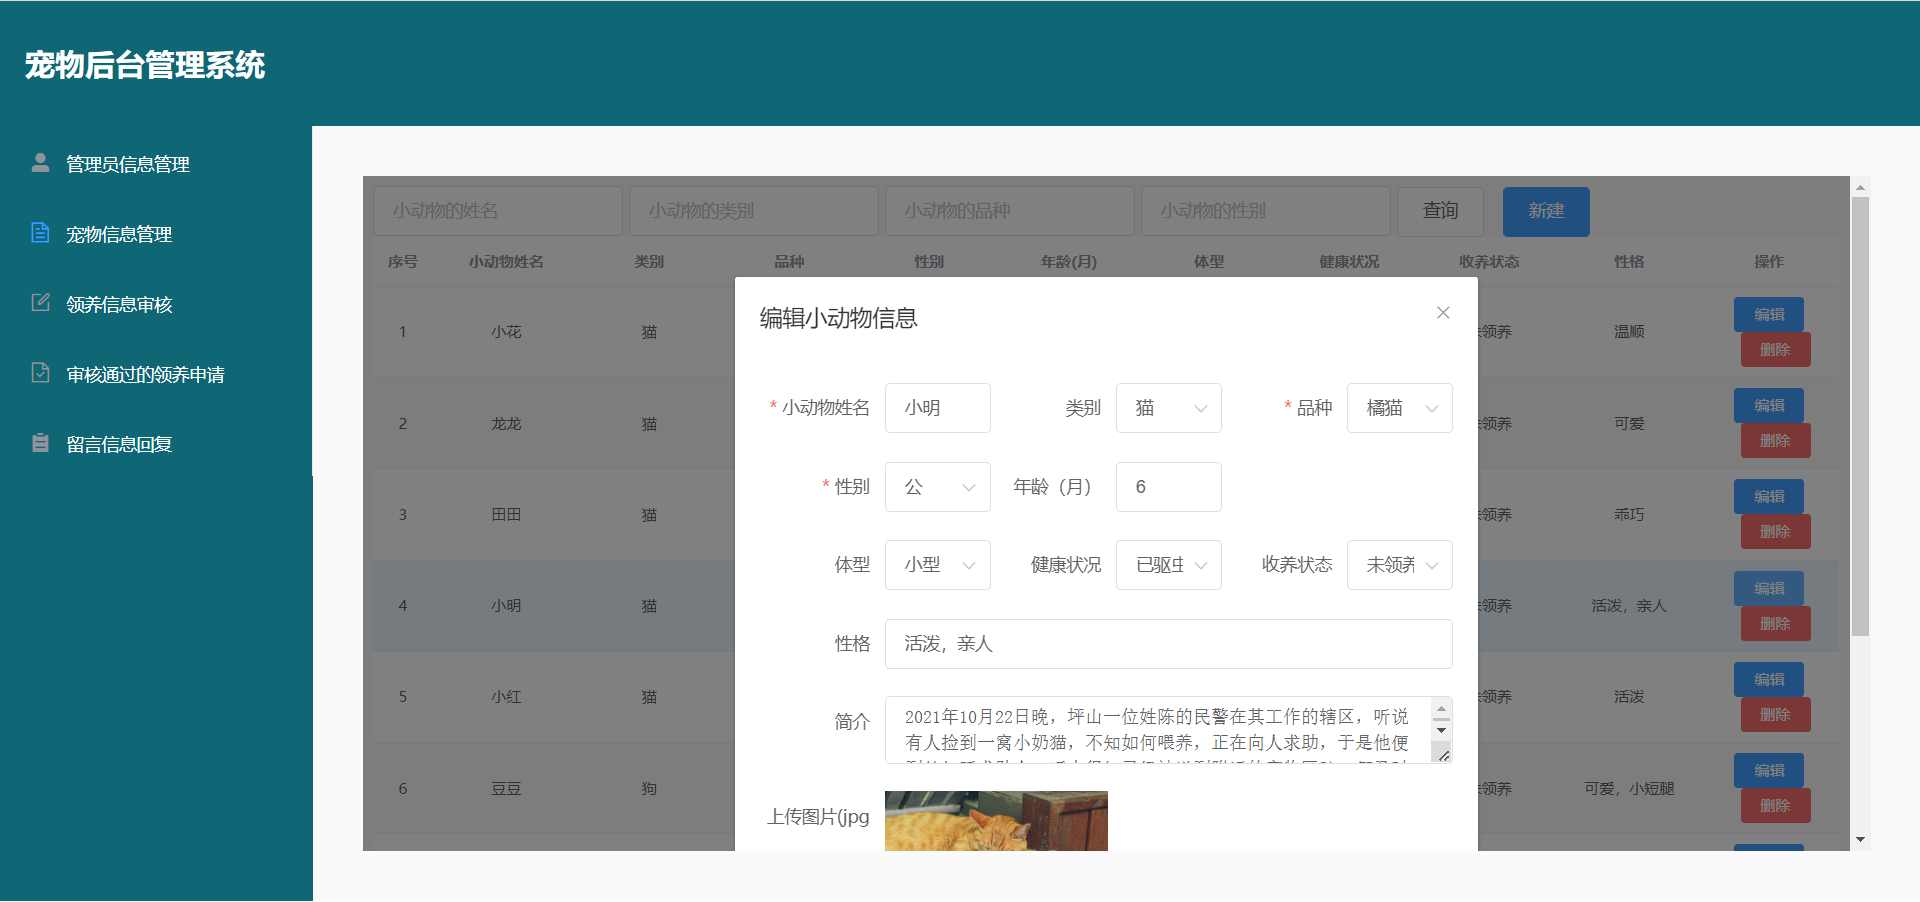Click 删除 button for row 小花
The width and height of the screenshot is (1920, 902).
(x=1775, y=350)
